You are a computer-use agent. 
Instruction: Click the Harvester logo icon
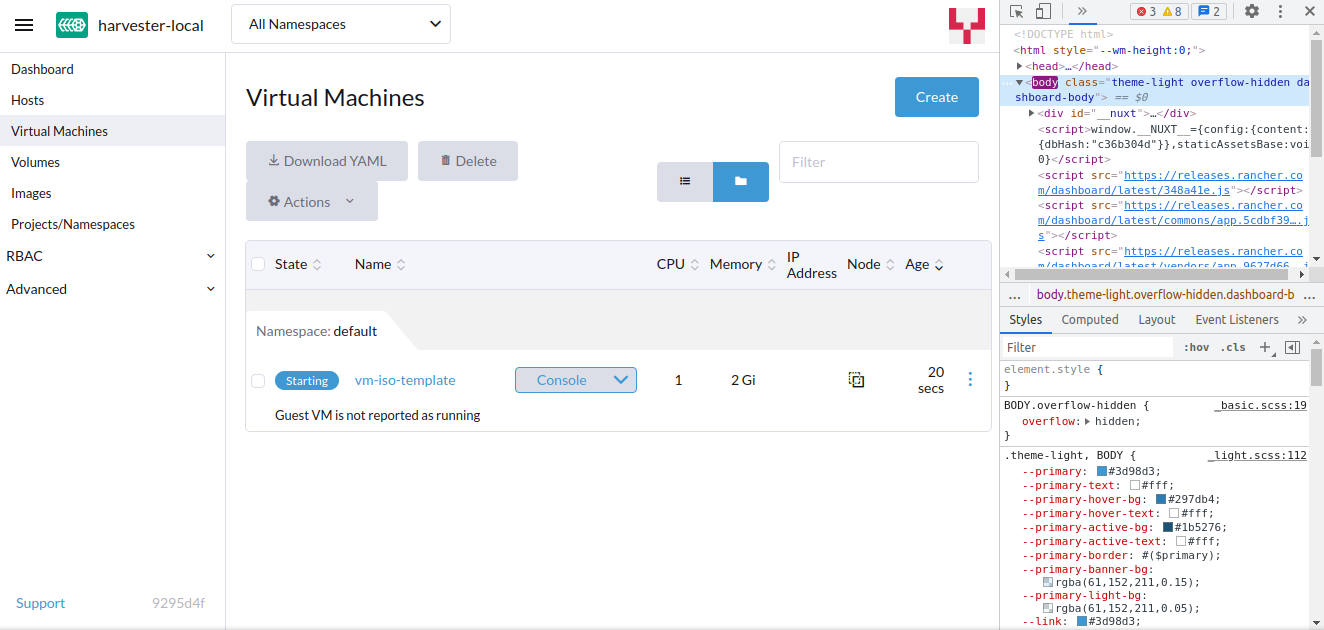71,25
